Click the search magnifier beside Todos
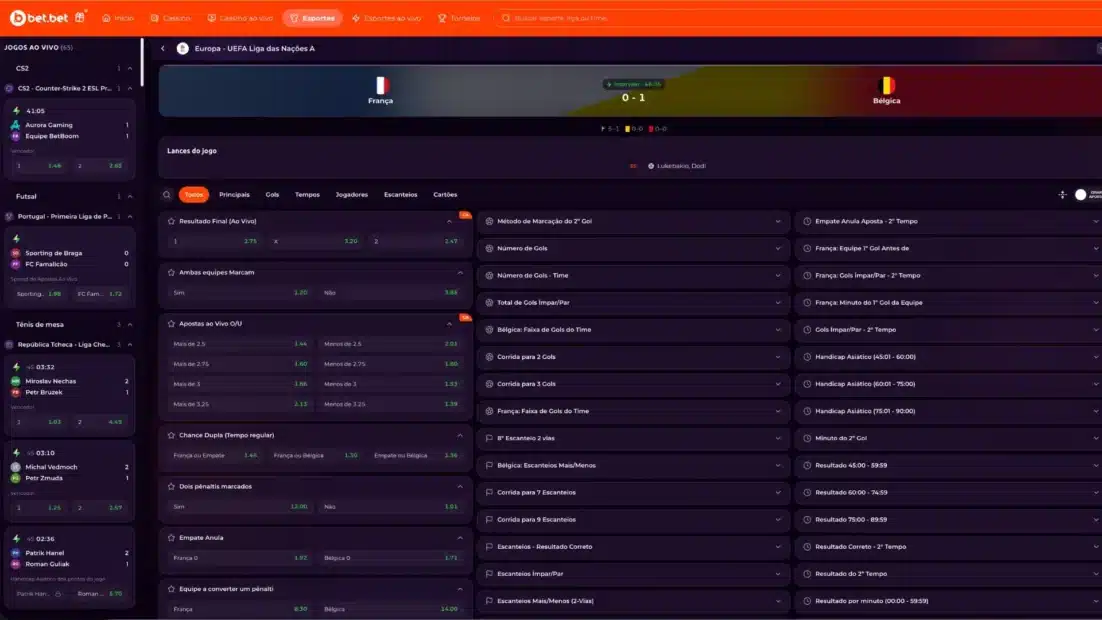The height and width of the screenshot is (620, 1102). pyautogui.click(x=167, y=195)
